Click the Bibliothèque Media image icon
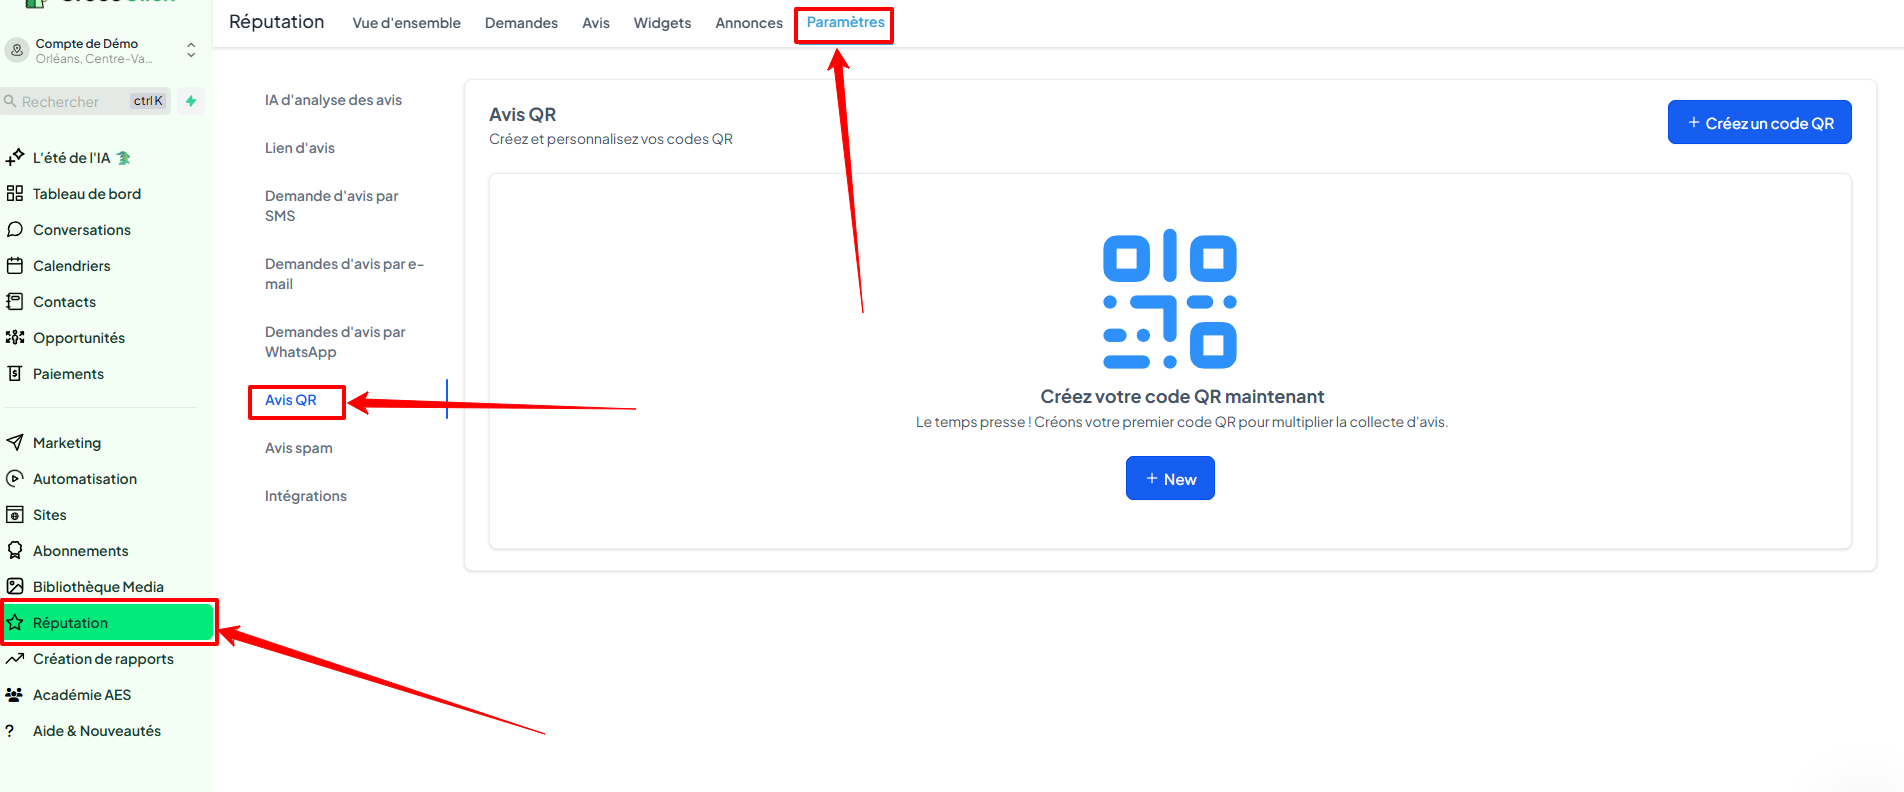Screen dimensions: 1904x792 tap(15, 586)
